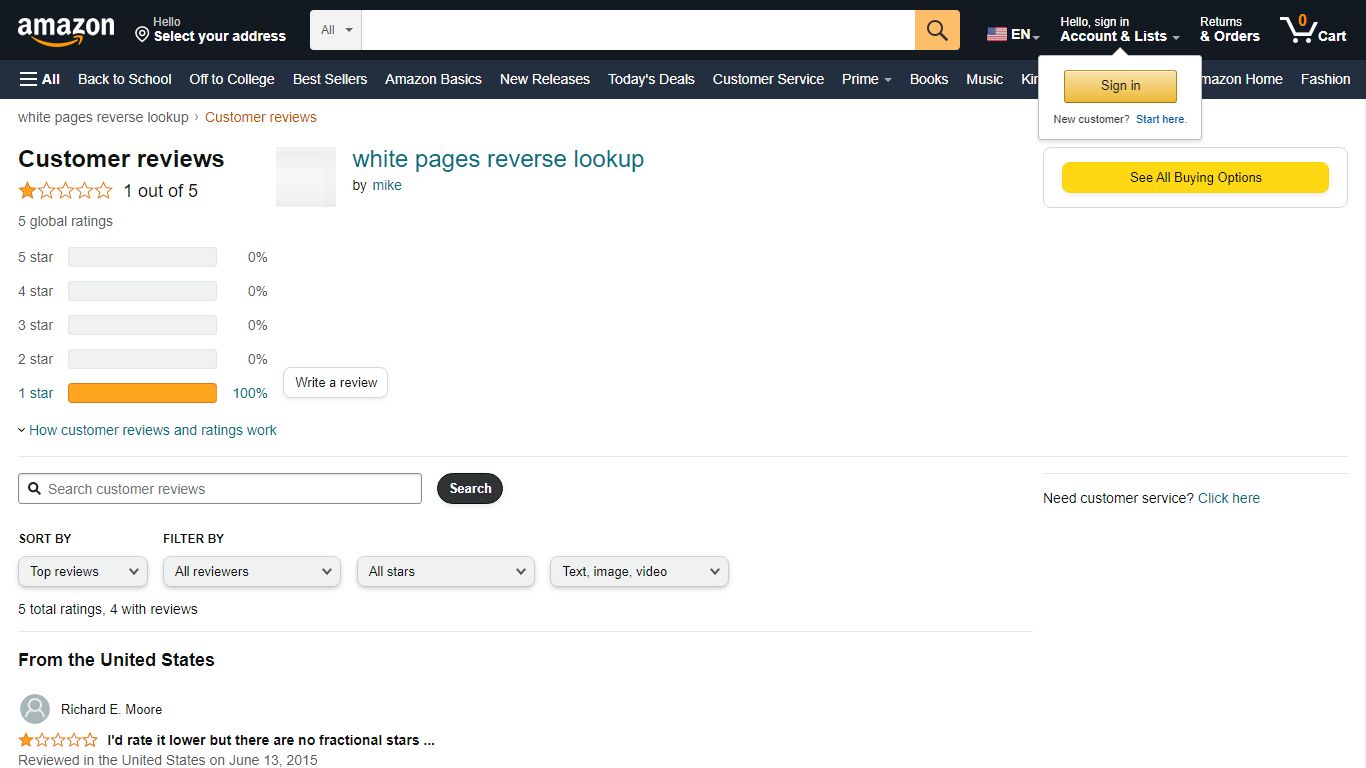
Task: Click the 5 total ratings, 4 with reviews text
Action: tap(108, 609)
